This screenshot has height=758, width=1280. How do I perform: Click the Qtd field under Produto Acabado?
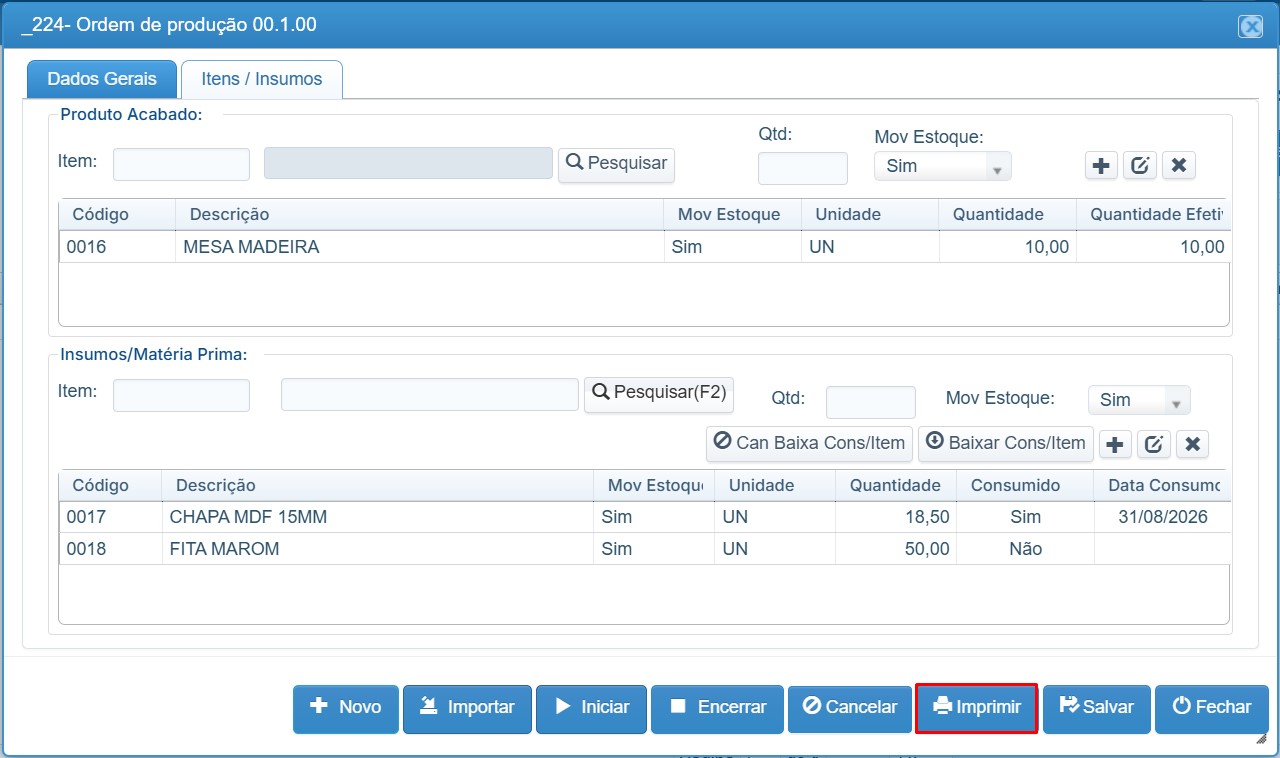pyautogui.click(x=802, y=168)
